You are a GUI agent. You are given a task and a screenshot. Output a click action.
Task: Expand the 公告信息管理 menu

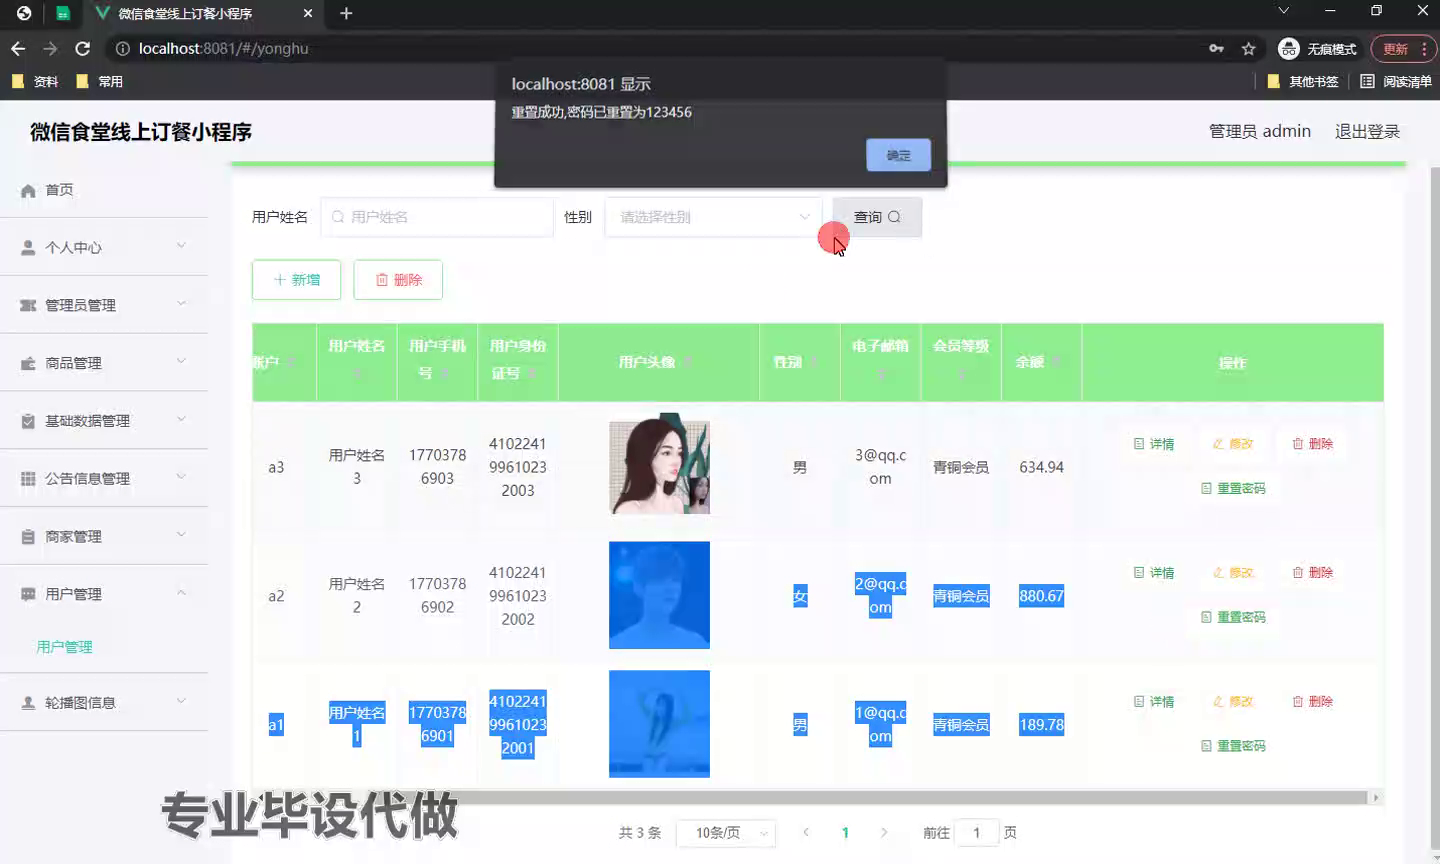[104, 479]
